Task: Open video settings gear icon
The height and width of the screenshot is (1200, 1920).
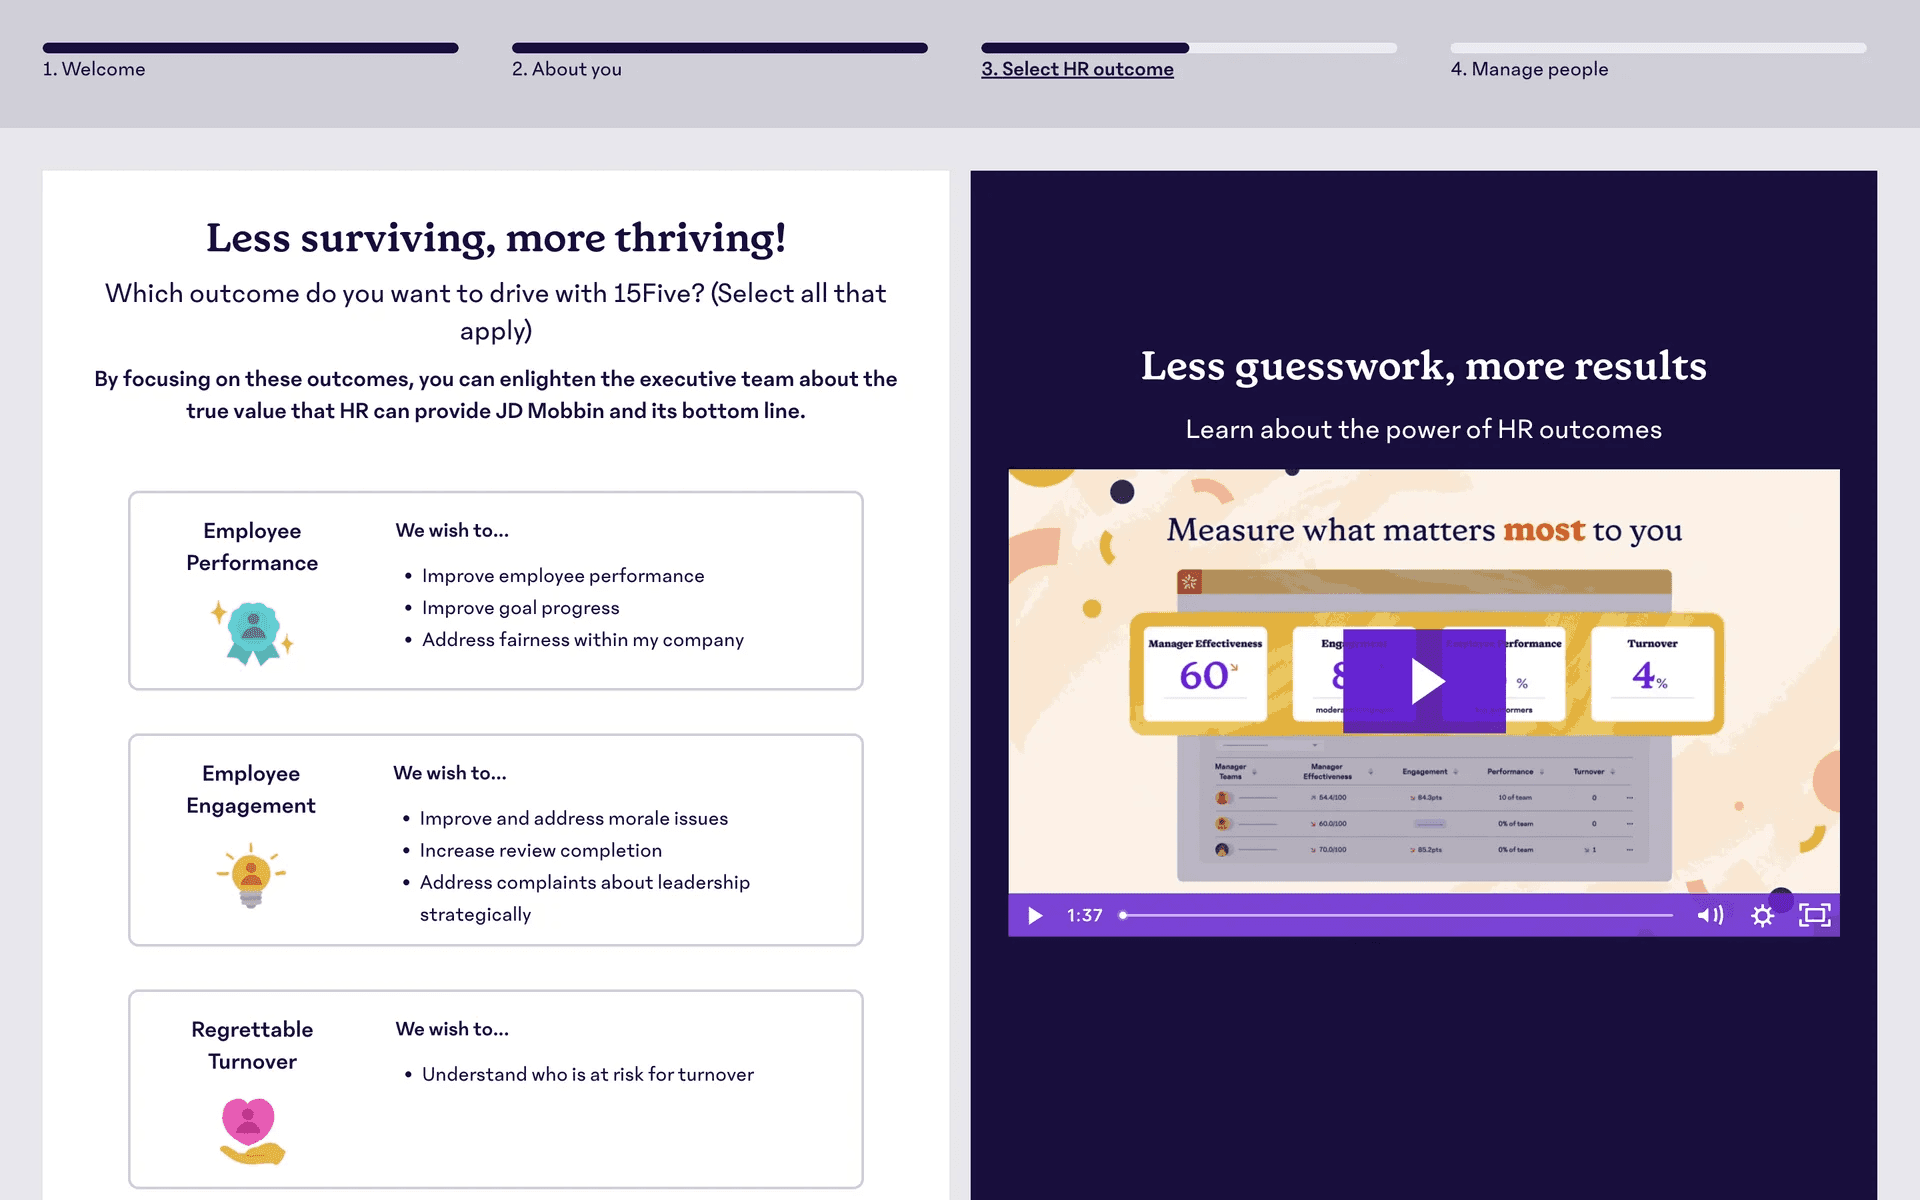Action: pyautogui.click(x=1762, y=915)
